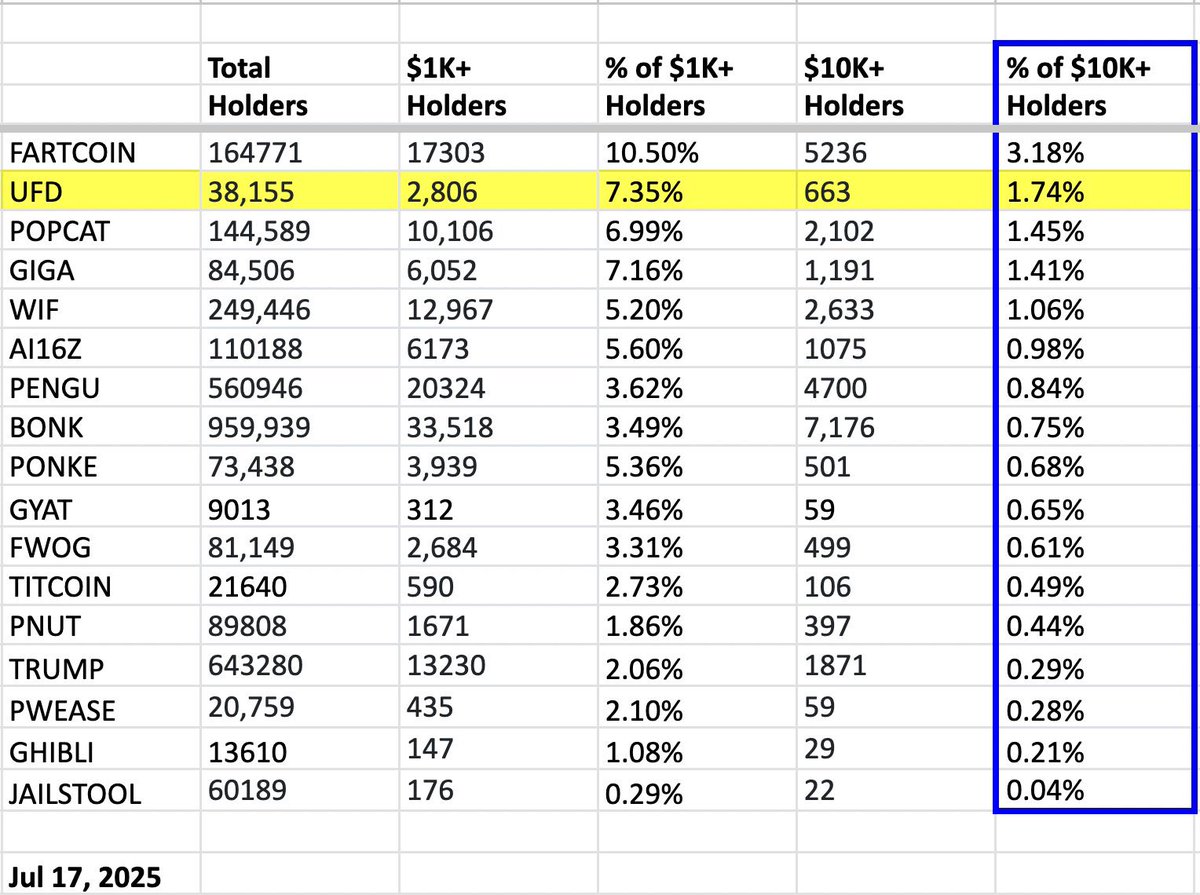Click JAILSTOOL value 0.04%
Image resolution: width=1200 pixels, height=895 pixels.
[x=1044, y=790]
